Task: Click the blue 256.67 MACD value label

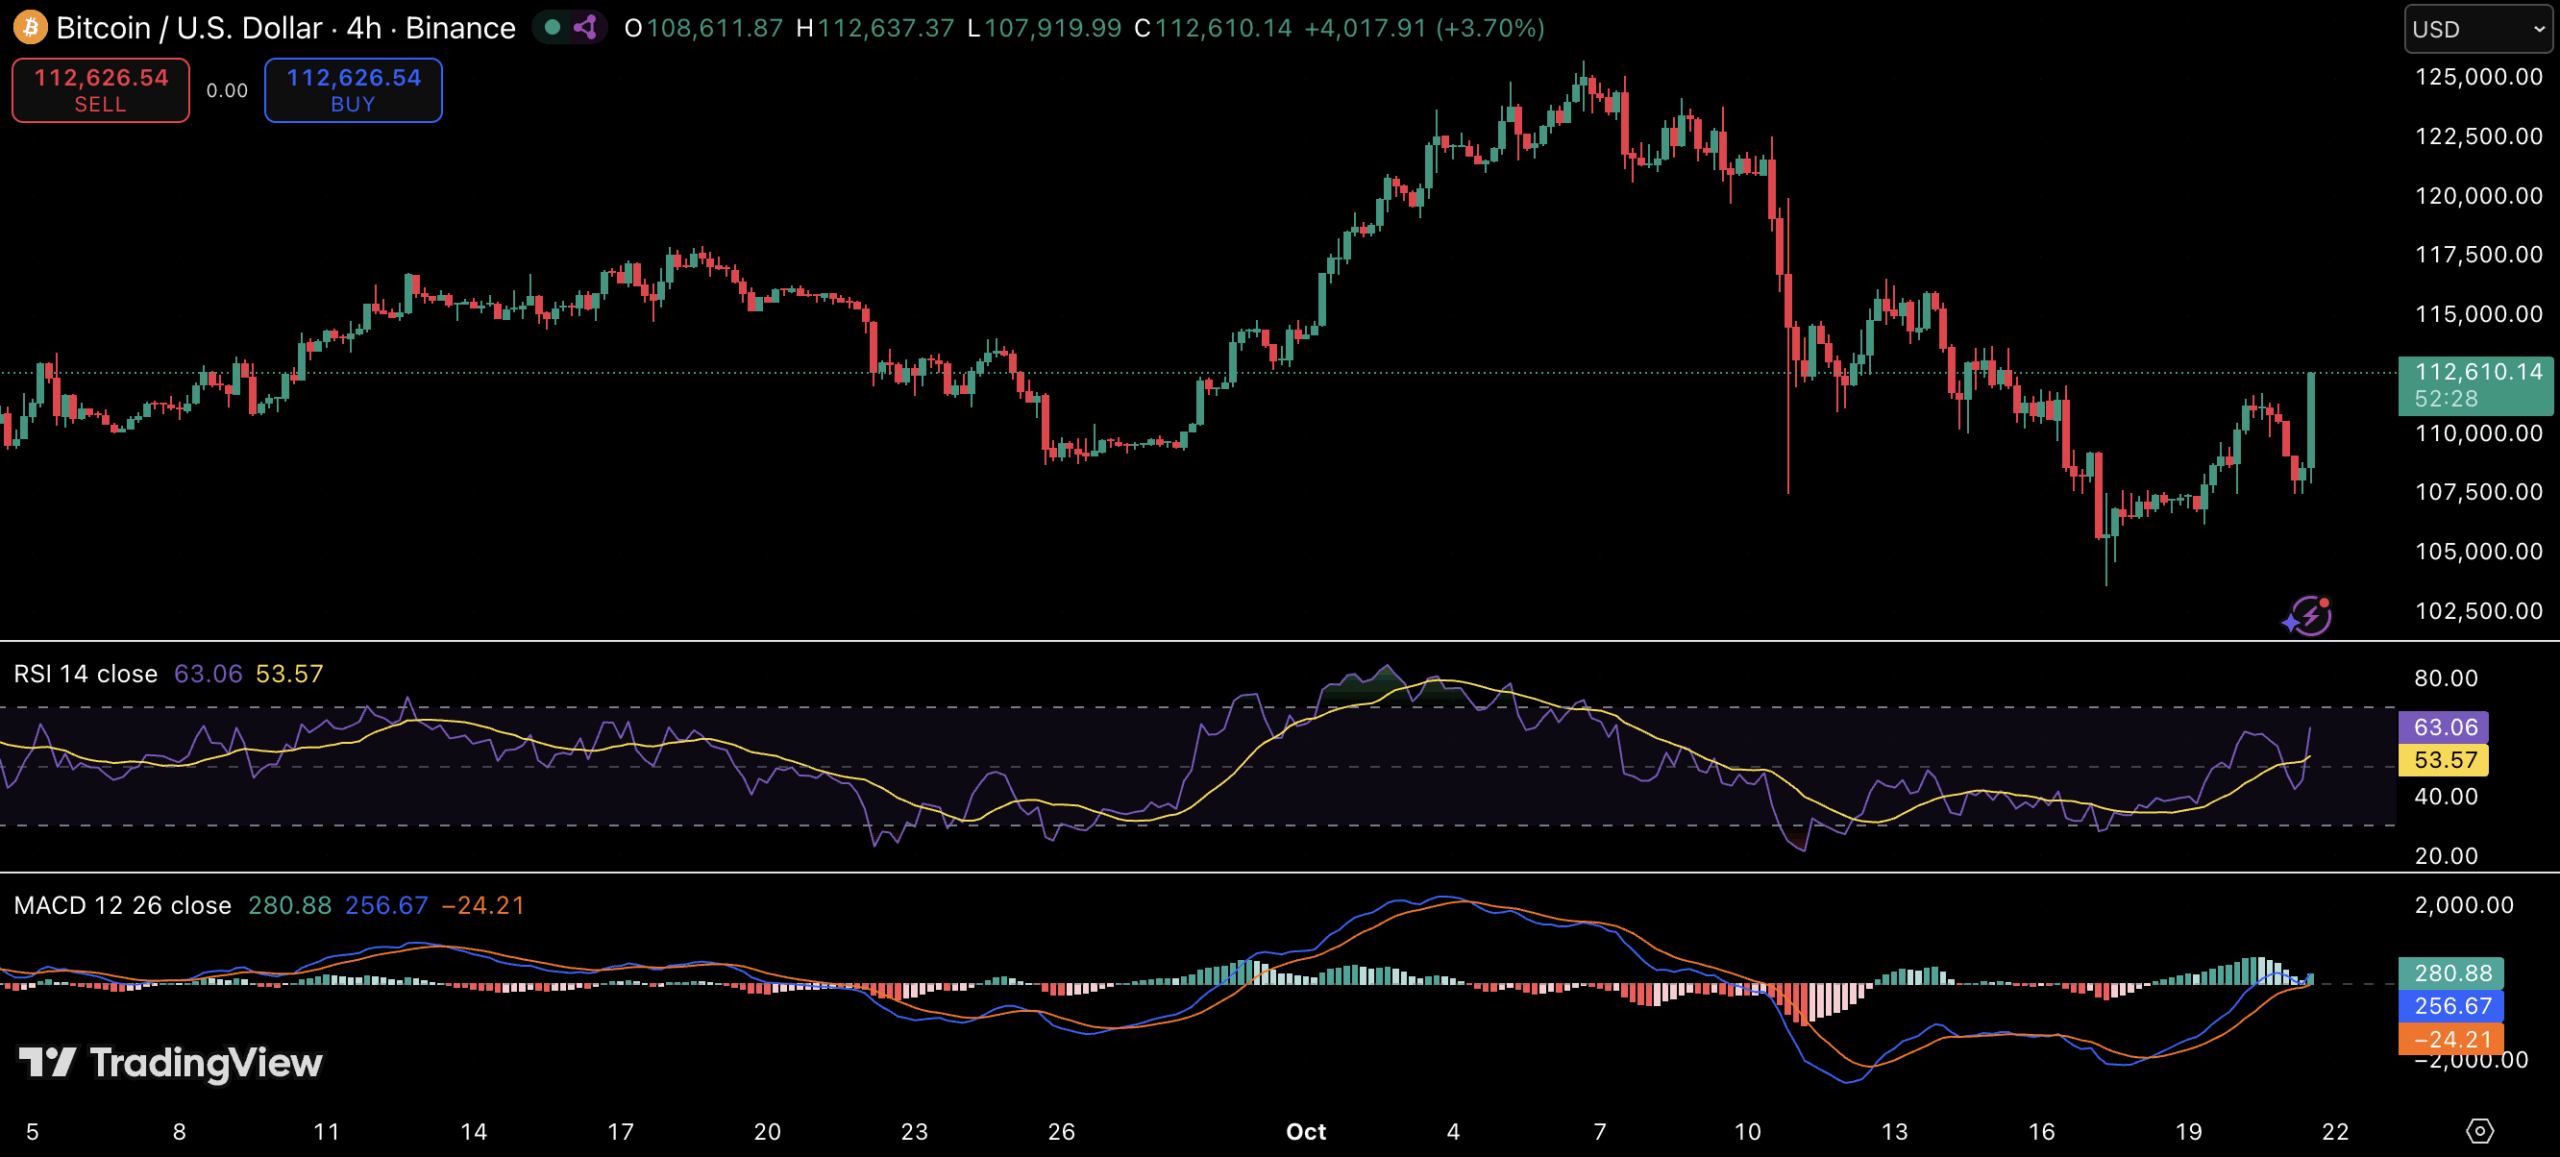Action: click(2451, 1006)
